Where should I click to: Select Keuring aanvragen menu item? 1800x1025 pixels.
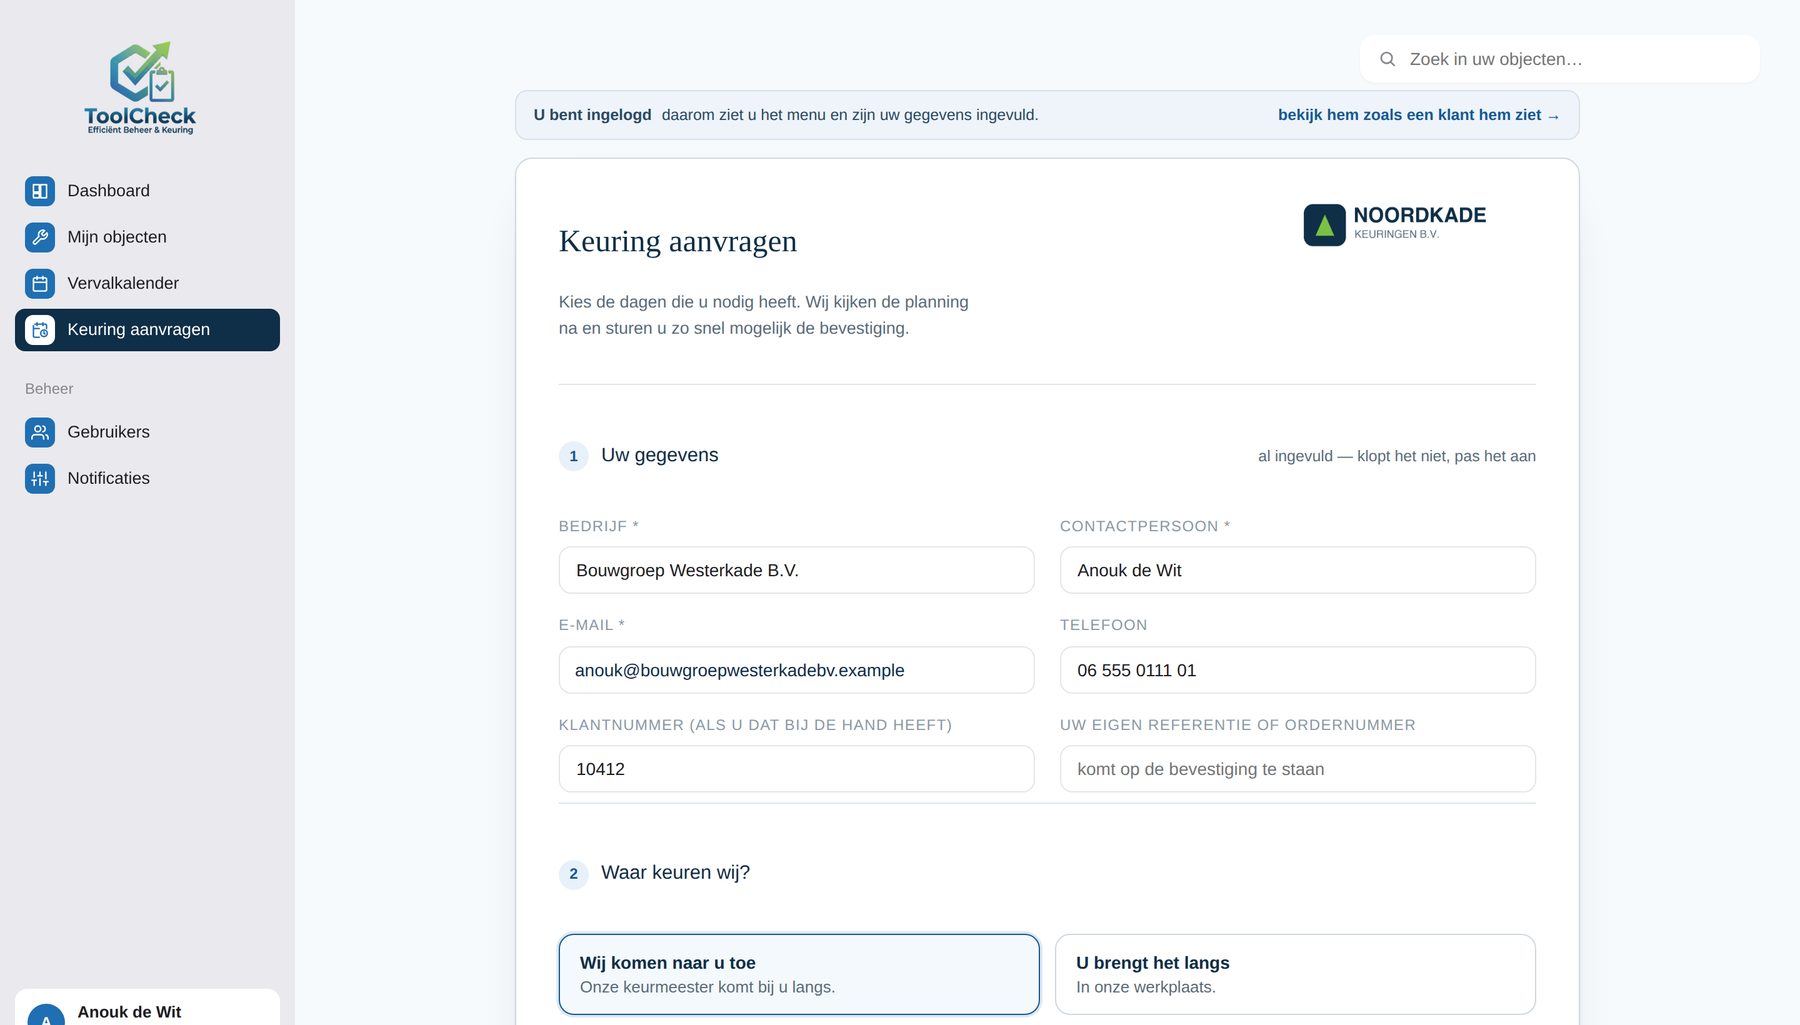pyautogui.click(x=147, y=330)
